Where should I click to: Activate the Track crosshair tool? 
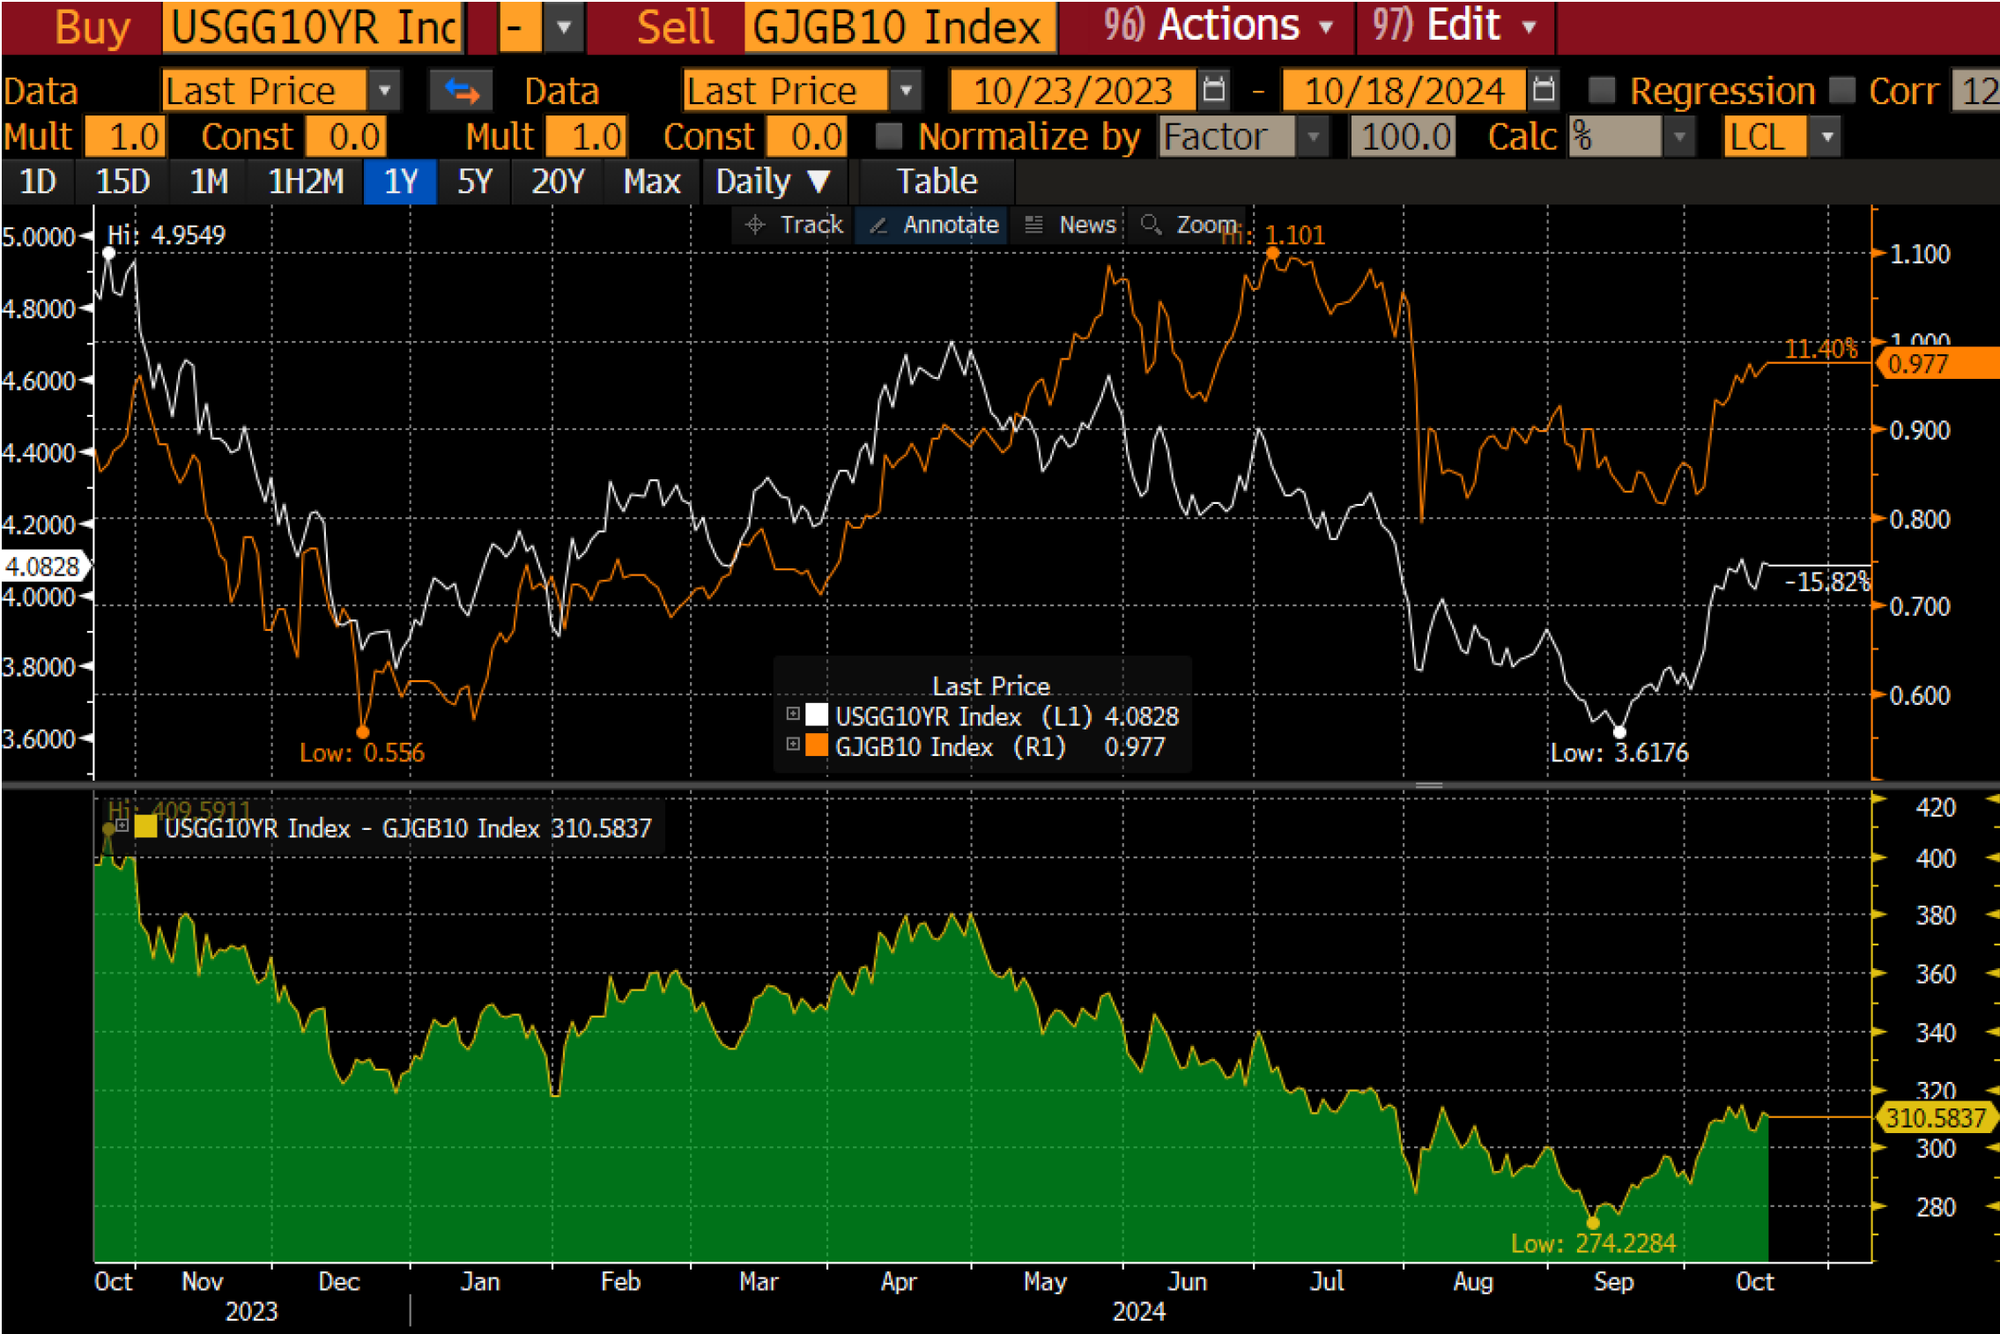756,225
